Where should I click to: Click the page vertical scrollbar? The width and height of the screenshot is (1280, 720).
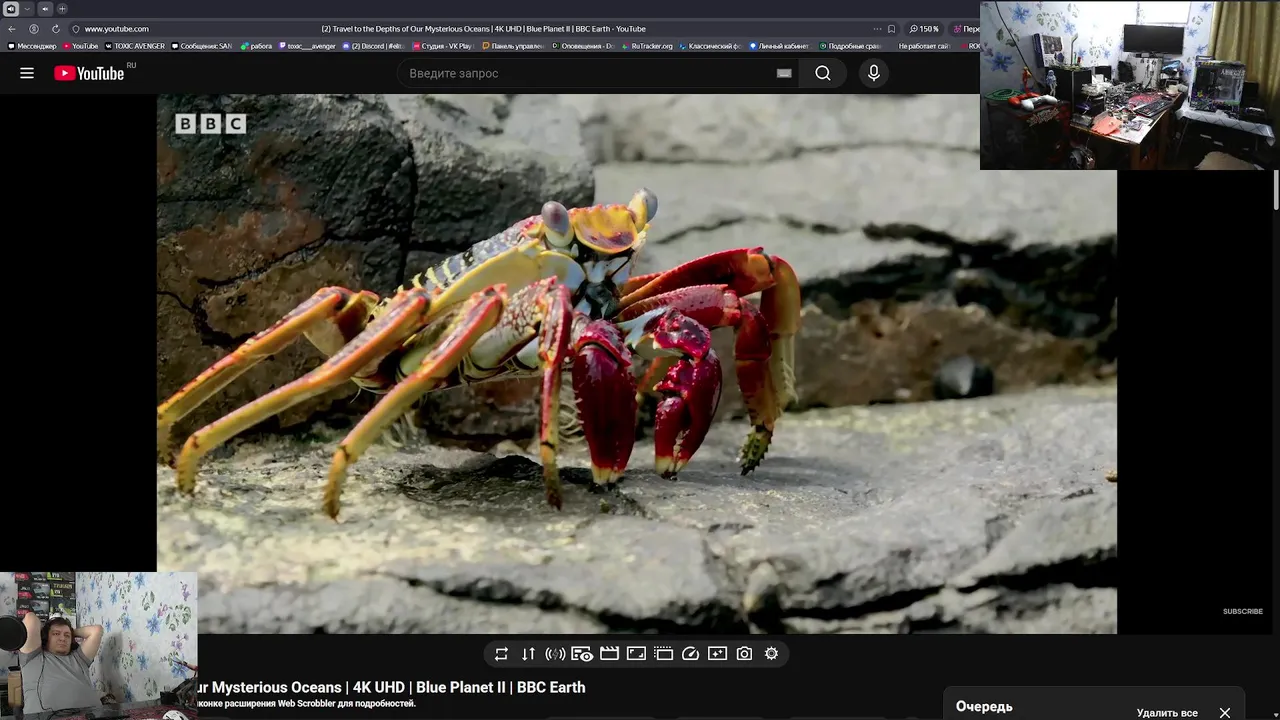(x=1276, y=190)
